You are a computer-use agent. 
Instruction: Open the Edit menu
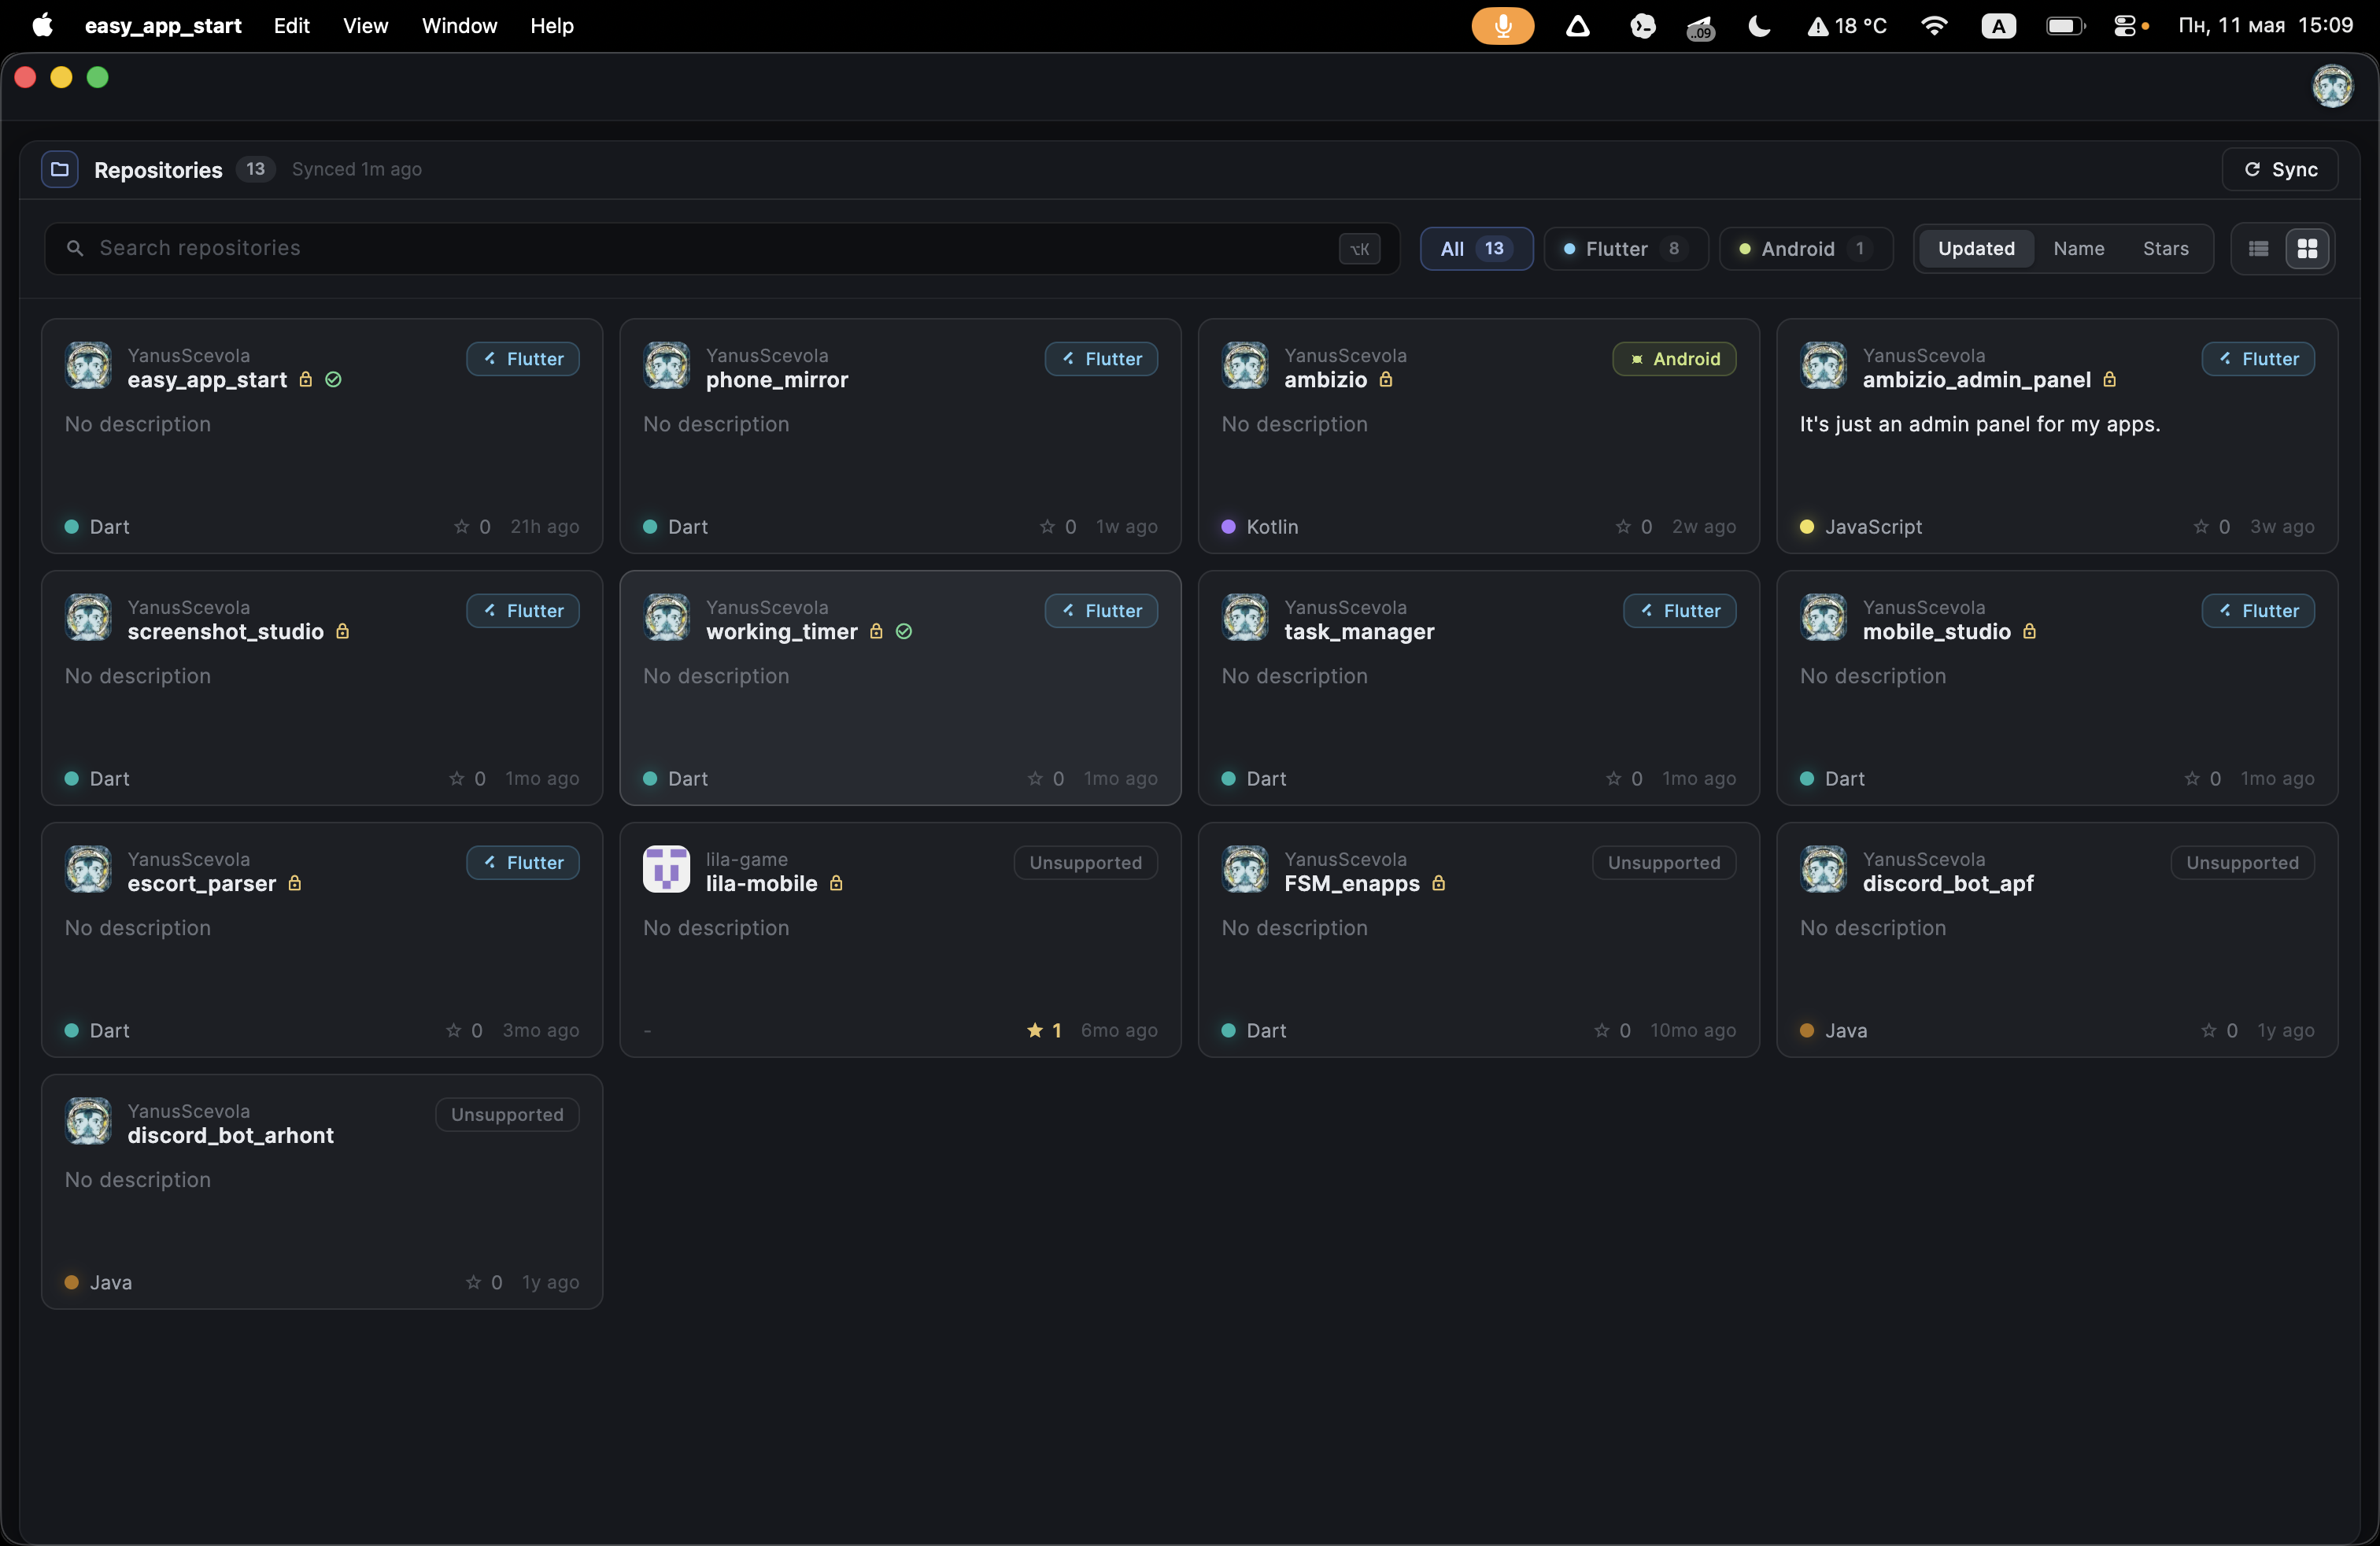pos(291,26)
